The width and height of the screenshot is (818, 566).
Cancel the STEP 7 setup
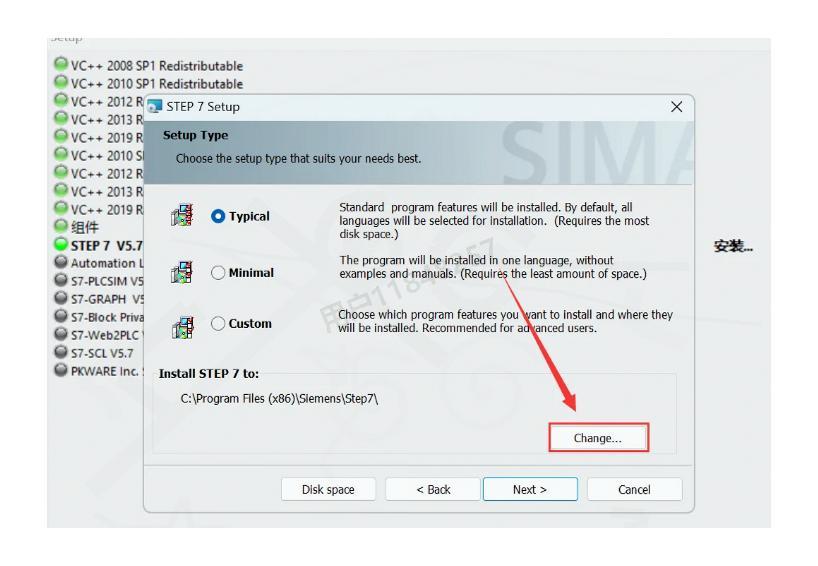pyautogui.click(x=634, y=489)
